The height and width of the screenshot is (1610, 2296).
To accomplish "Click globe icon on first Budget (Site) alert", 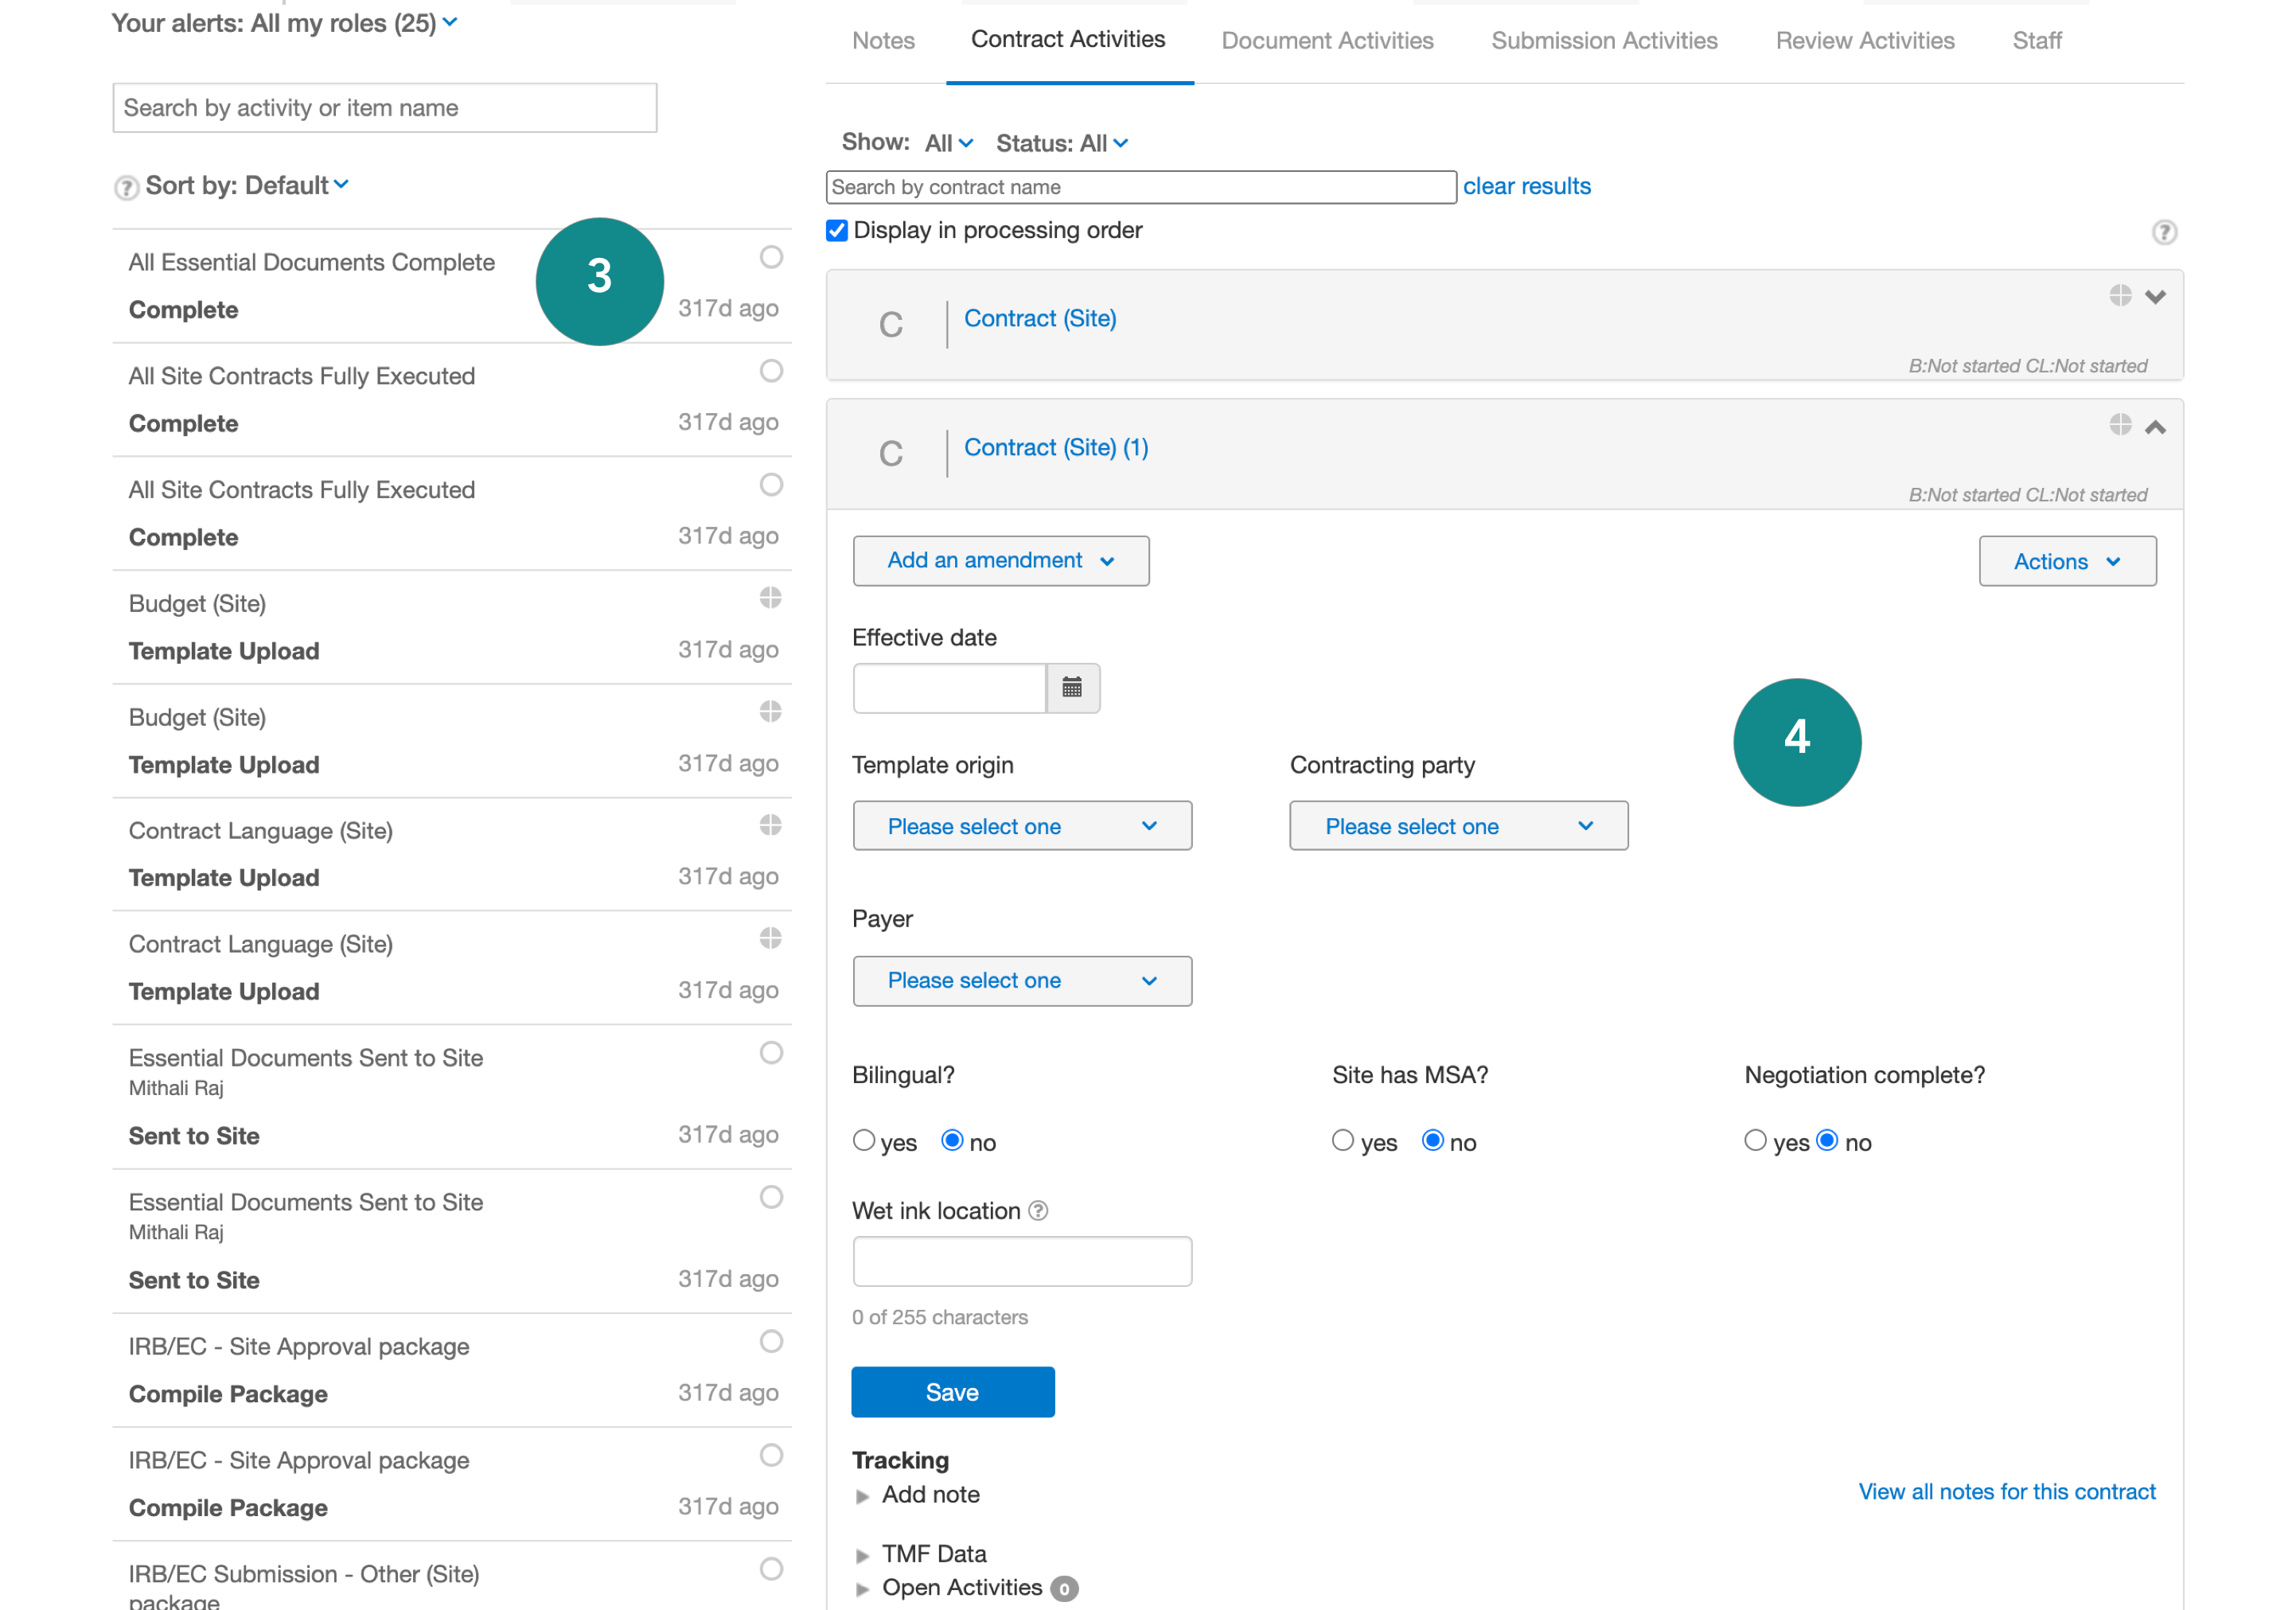I will pyautogui.click(x=770, y=598).
